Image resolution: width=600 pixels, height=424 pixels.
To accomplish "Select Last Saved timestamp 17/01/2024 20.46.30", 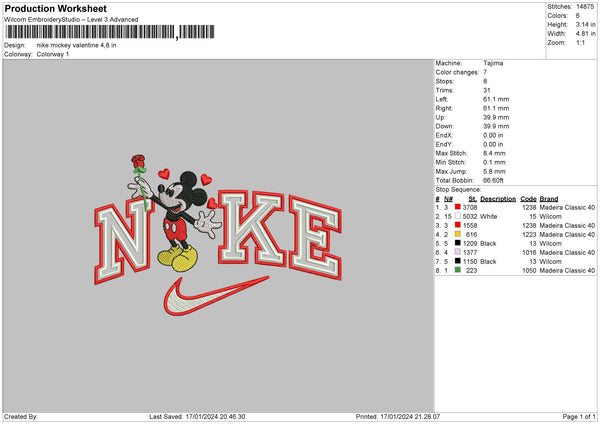I will pos(215,416).
